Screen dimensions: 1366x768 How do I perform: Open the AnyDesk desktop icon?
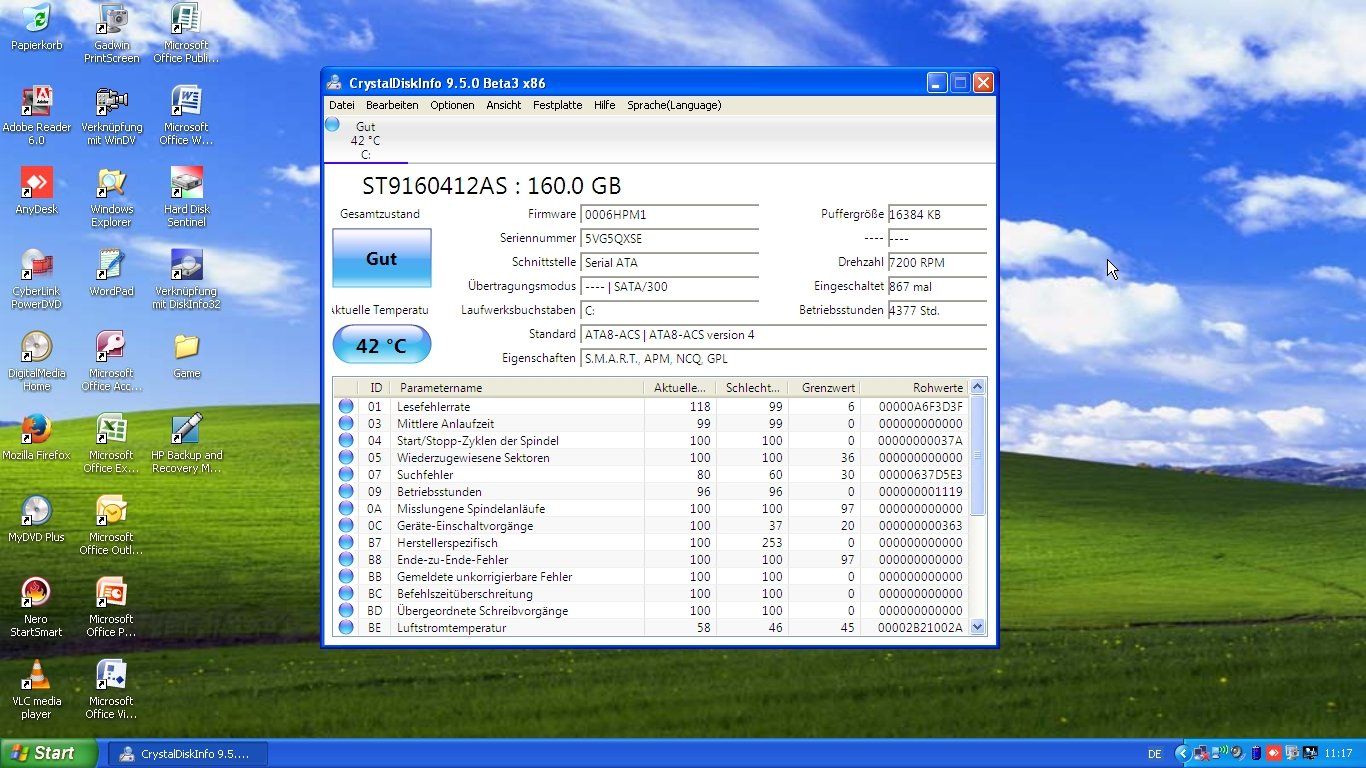click(36, 191)
